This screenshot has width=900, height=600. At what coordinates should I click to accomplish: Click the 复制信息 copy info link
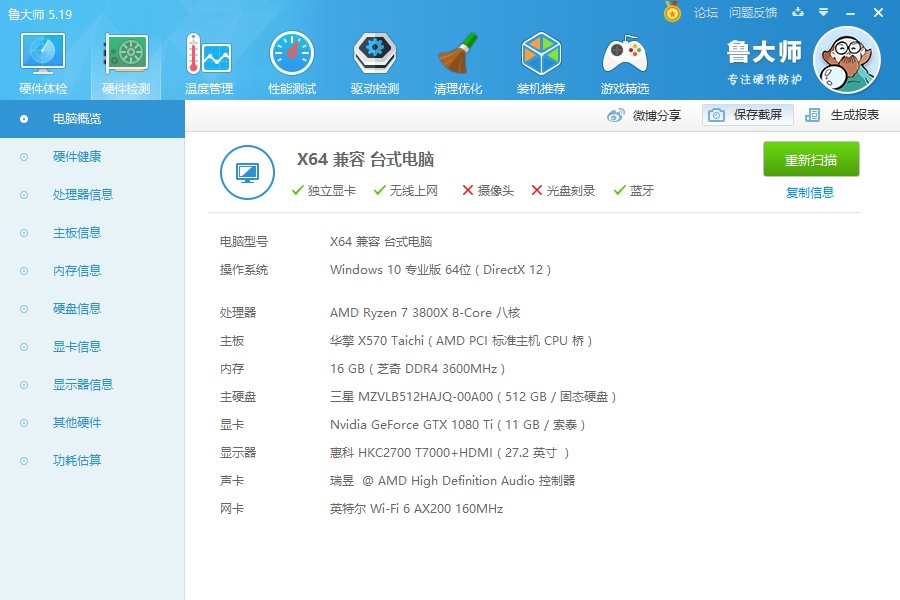(810, 192)
